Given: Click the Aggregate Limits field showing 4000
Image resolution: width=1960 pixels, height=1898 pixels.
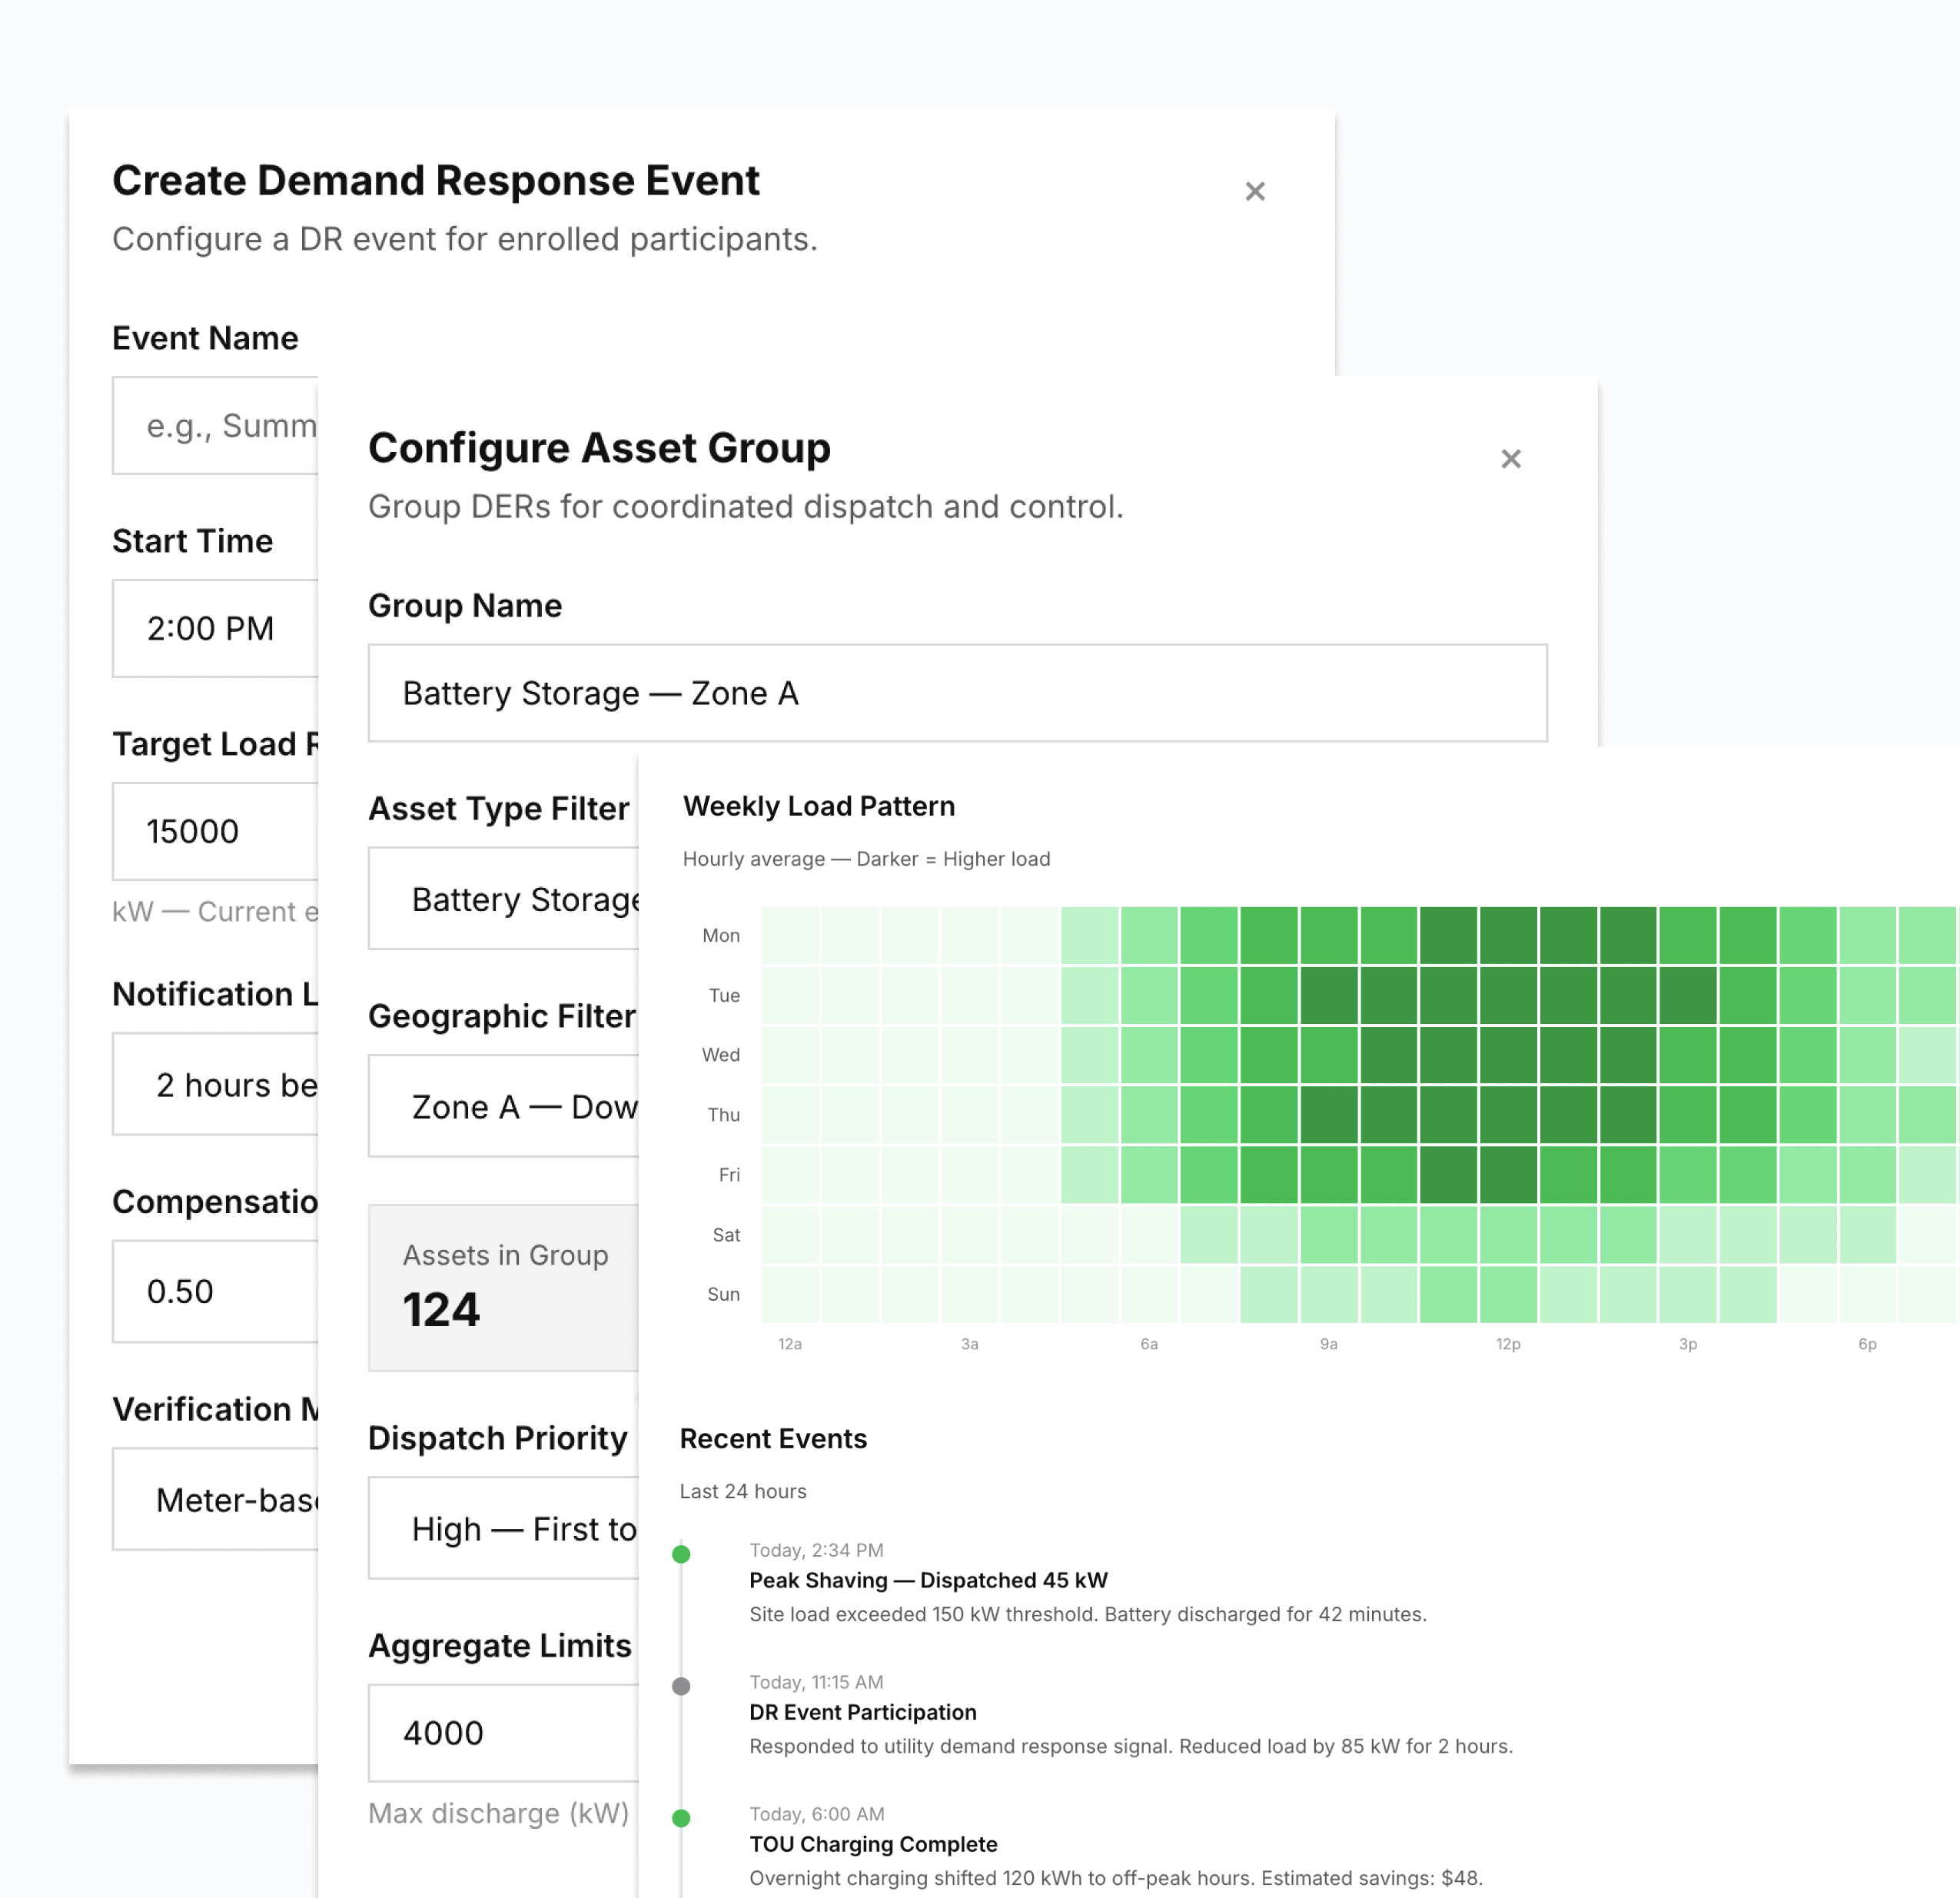Looking at the screenshot, I should coord(503,1733).
